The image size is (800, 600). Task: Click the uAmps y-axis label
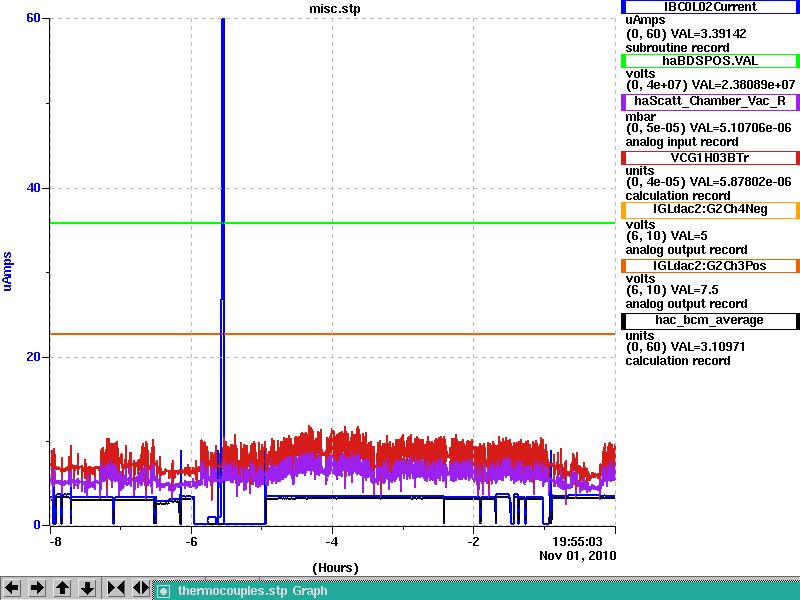click(x=7, y=271)
